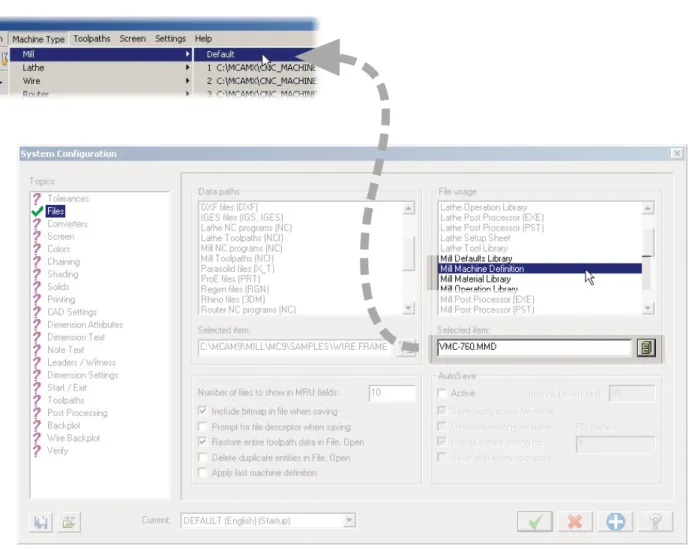689x549 pixels.
Task: Select the CAD Settings topic
Action: (72, 312)
